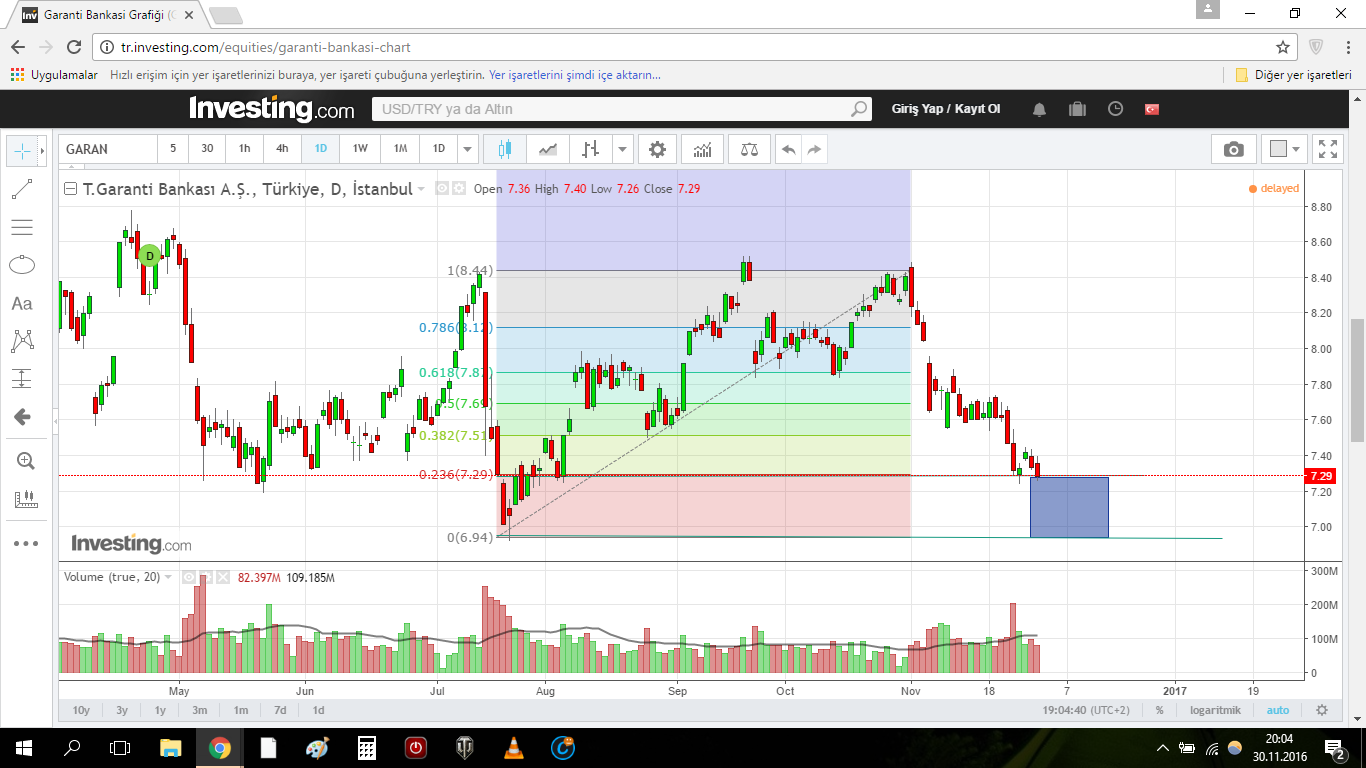
Task: Select the ellipse shape tool
Action: [22, 265]
